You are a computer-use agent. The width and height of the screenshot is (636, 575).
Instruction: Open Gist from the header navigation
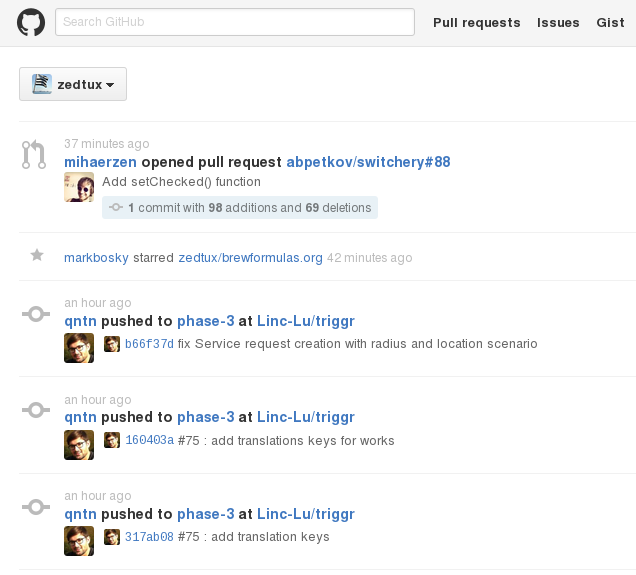coord(610,23)
